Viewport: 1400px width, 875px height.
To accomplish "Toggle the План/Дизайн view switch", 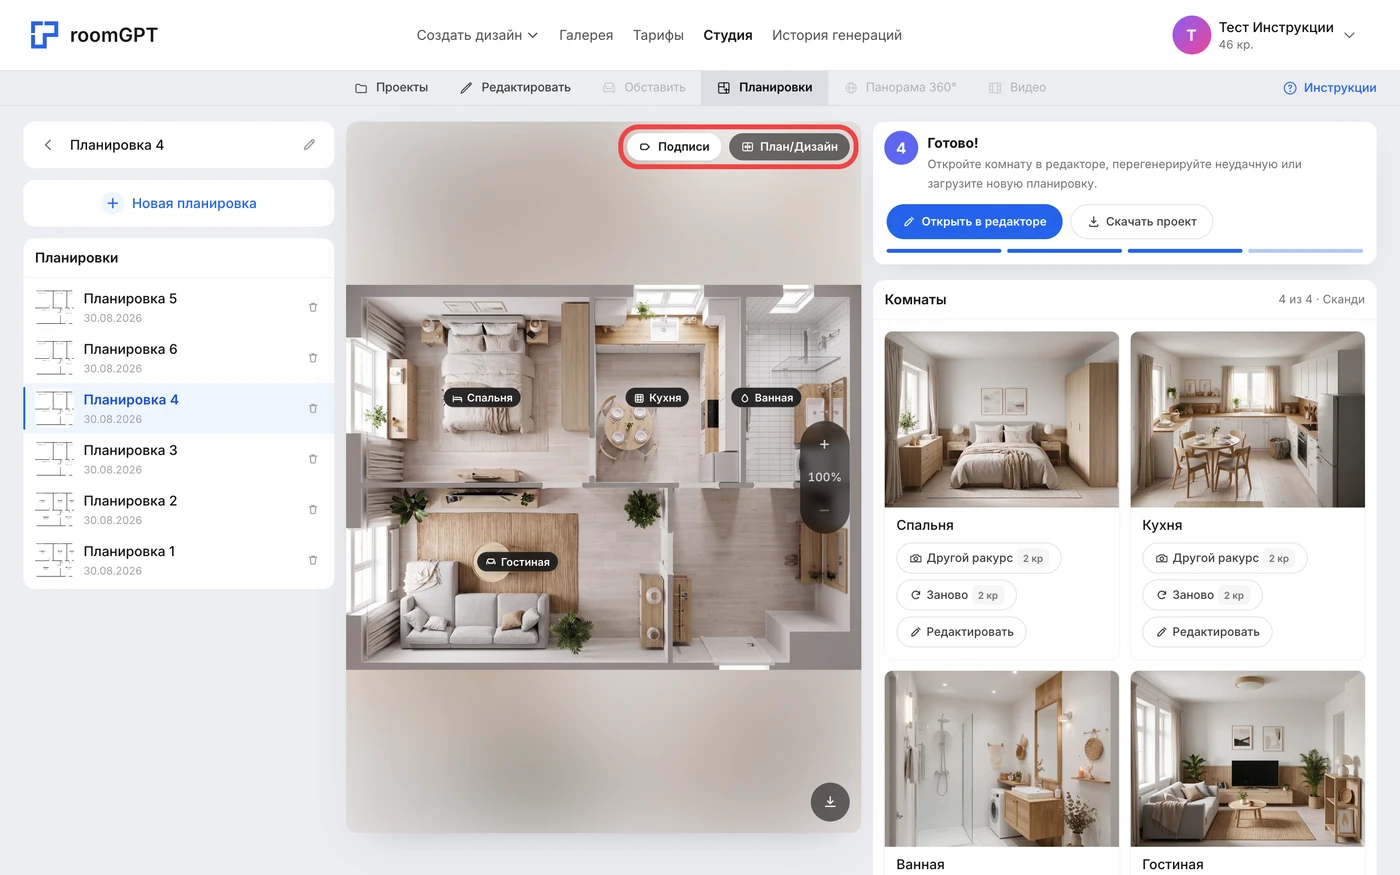I will coord(789,147).
